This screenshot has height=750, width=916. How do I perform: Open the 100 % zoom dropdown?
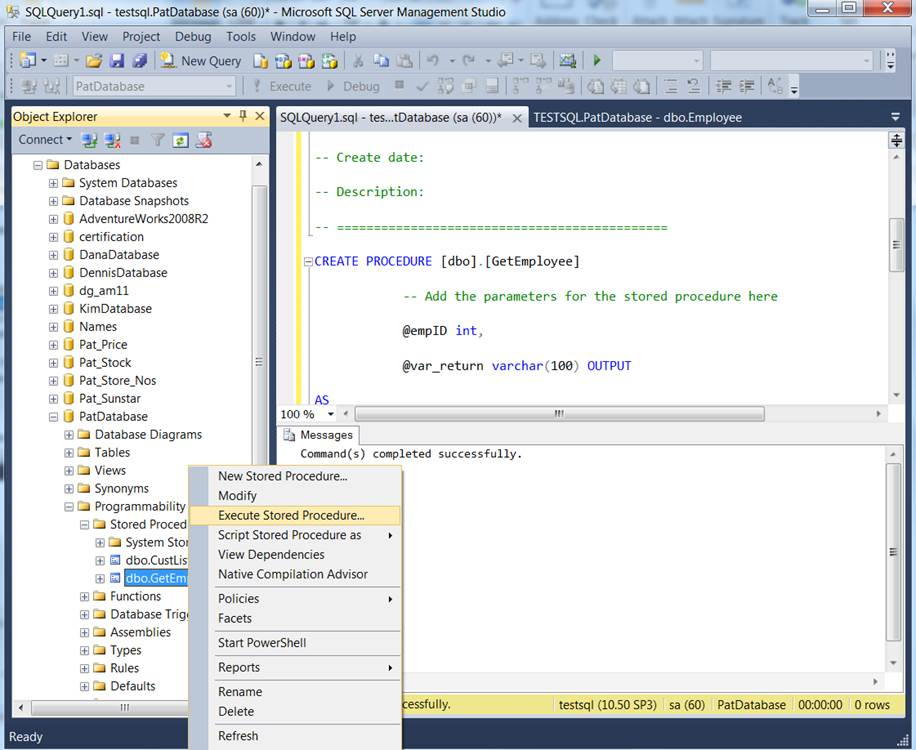pyautogui.click(x=331, y=414)
